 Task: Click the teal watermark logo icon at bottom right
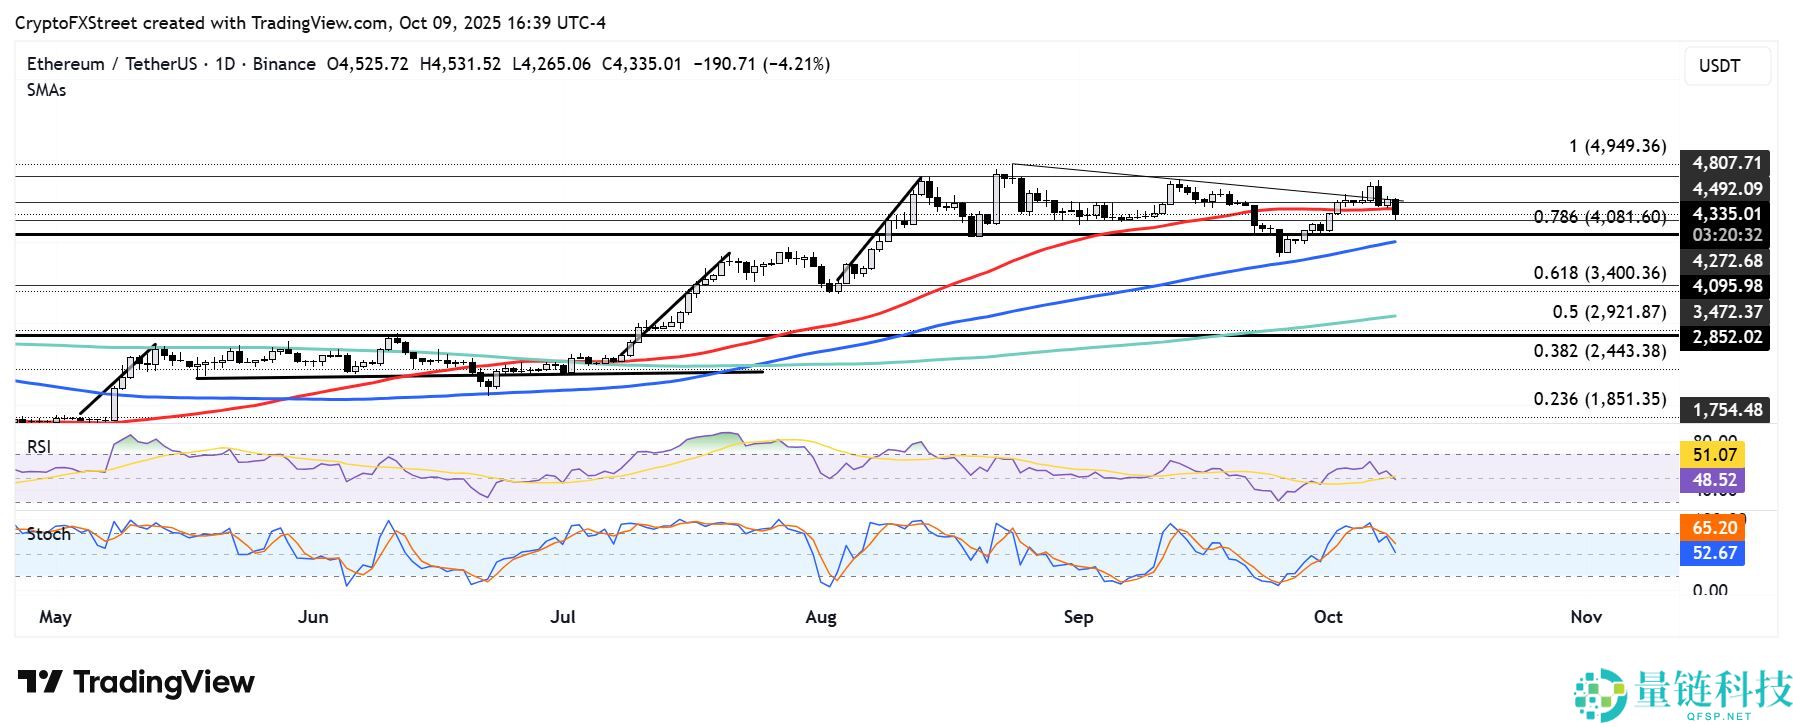pyautogui.click(x=1599, y=694)
